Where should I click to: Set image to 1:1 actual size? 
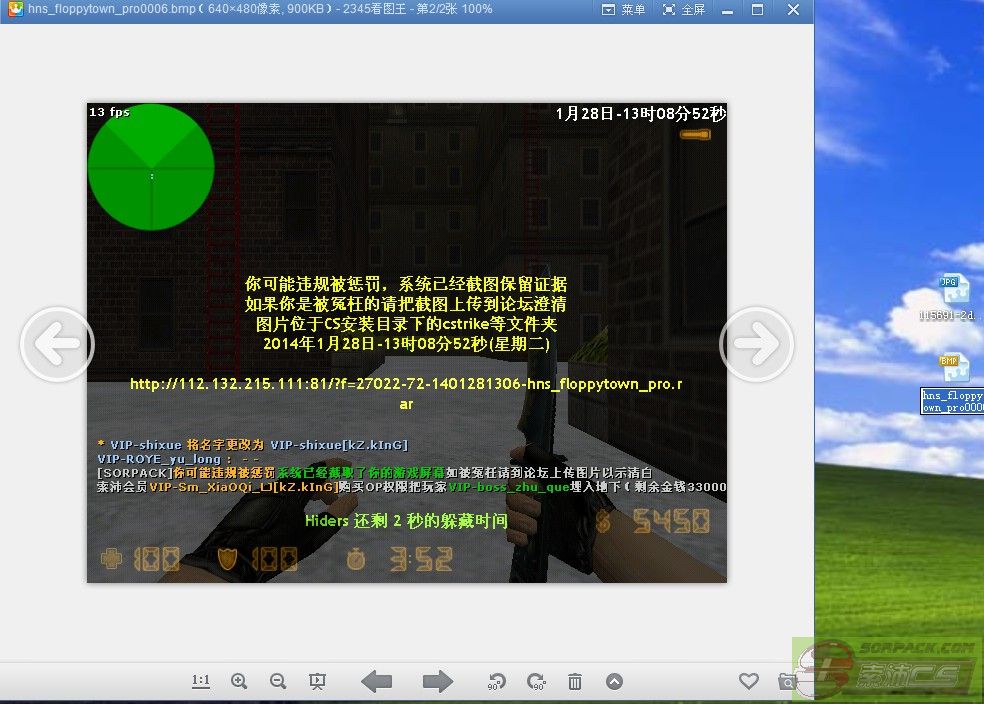201,681
